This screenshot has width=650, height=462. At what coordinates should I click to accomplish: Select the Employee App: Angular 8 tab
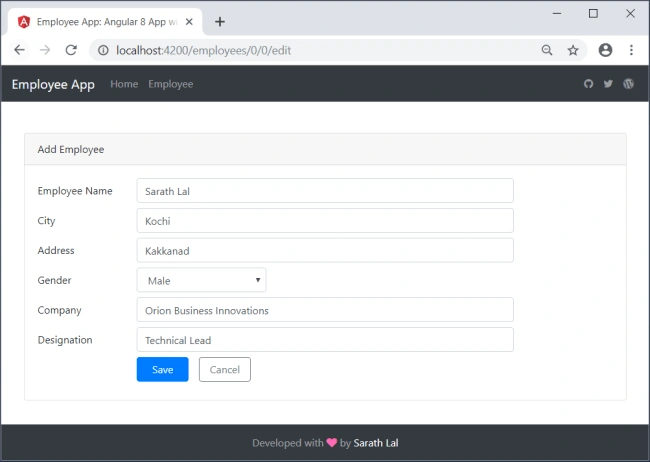pyautogui.click(x=105, y=22)
